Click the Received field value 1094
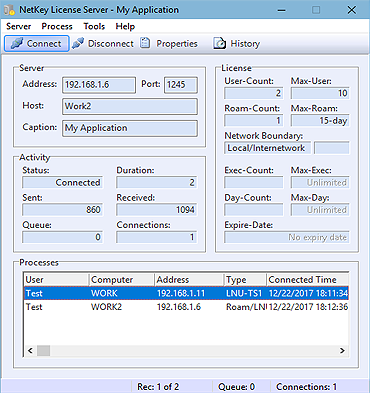The image size is (370, 393). [x=156, y=210]
